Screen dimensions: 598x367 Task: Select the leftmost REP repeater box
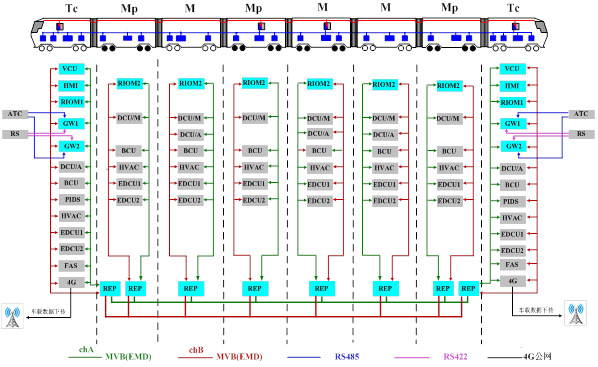(x=110, y=289)
